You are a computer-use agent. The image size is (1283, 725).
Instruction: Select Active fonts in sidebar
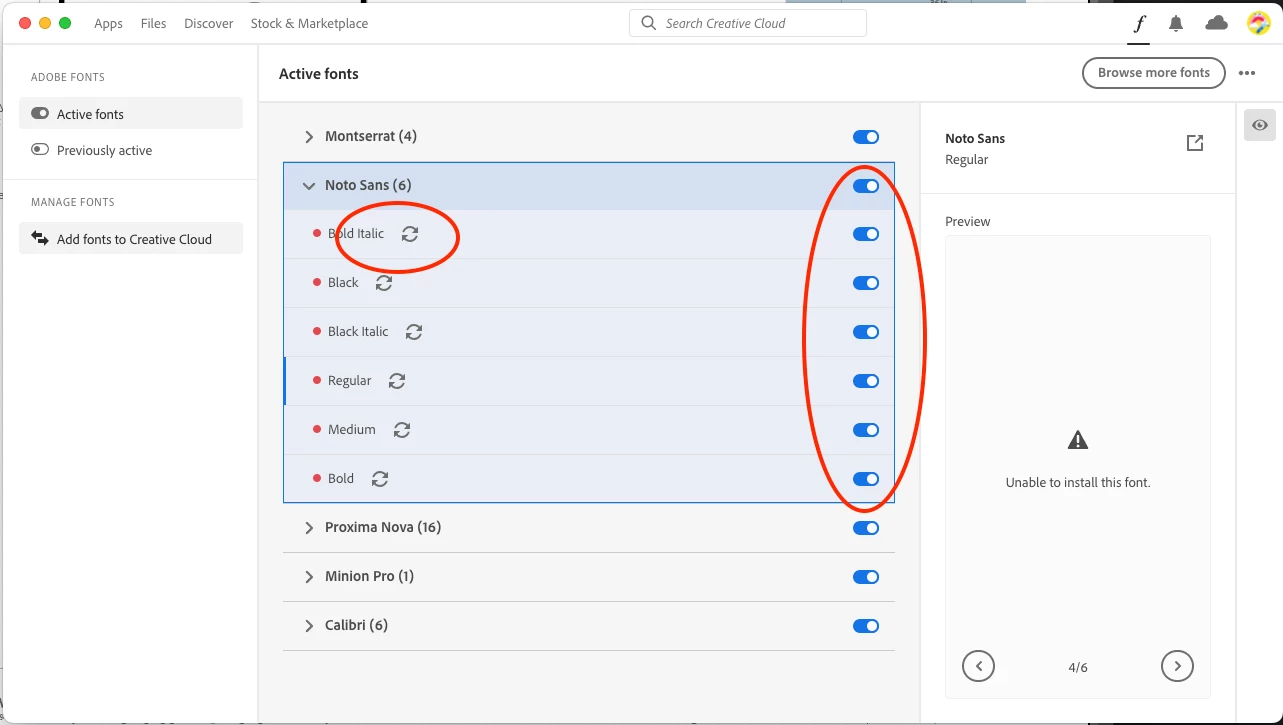131,113
